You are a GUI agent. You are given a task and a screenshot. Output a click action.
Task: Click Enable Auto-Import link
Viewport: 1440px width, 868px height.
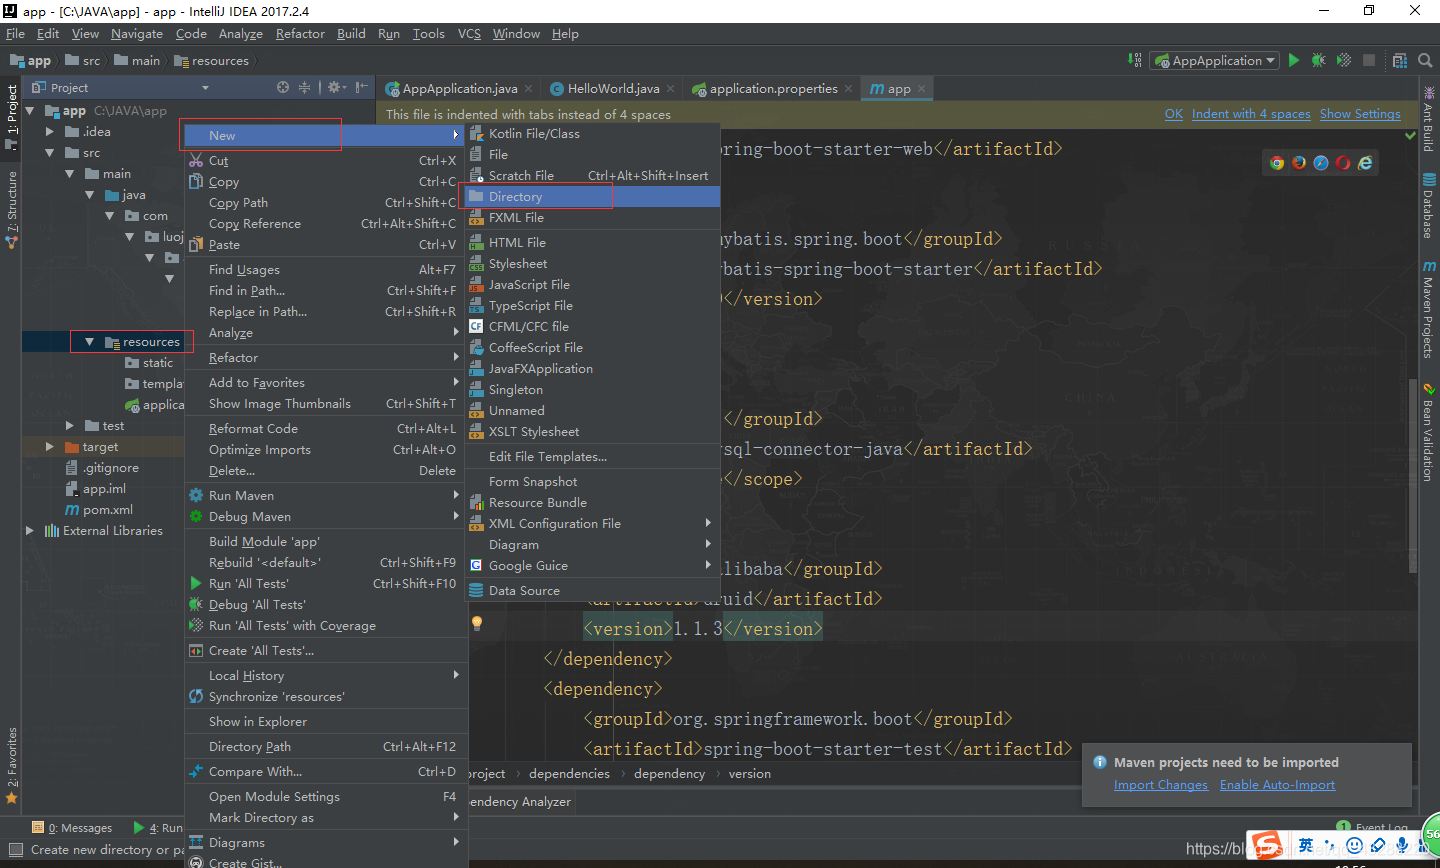click(x=1277, y=785)
